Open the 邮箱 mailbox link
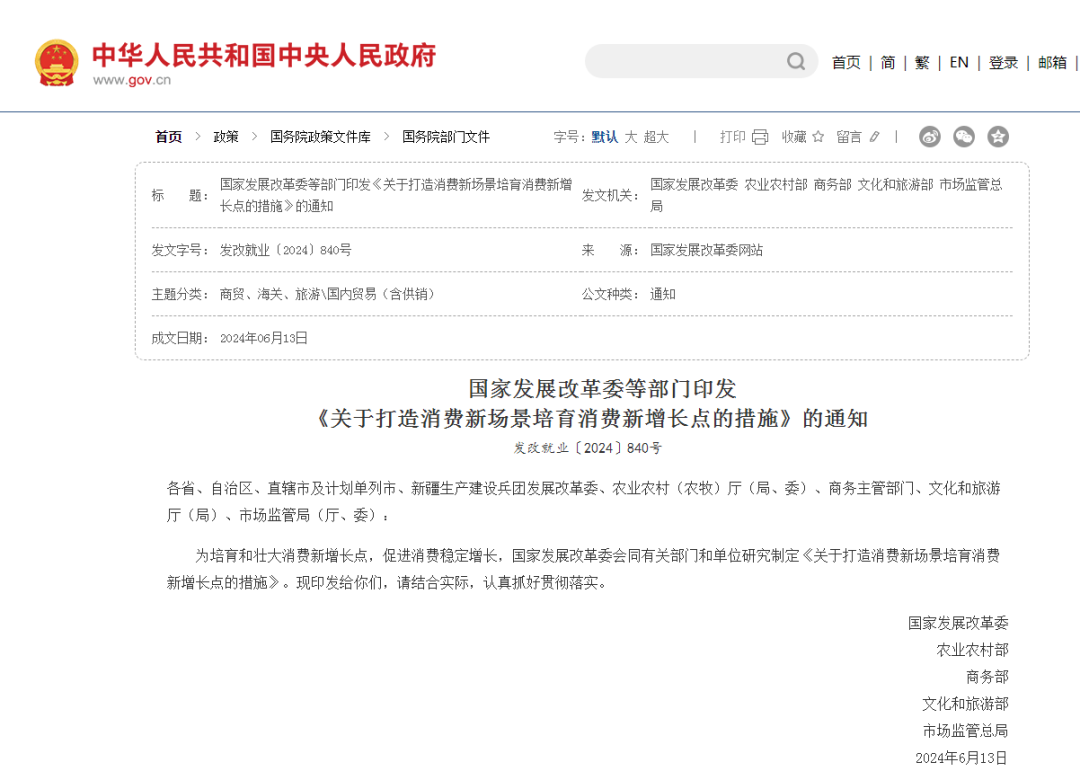 [1052, 63]
